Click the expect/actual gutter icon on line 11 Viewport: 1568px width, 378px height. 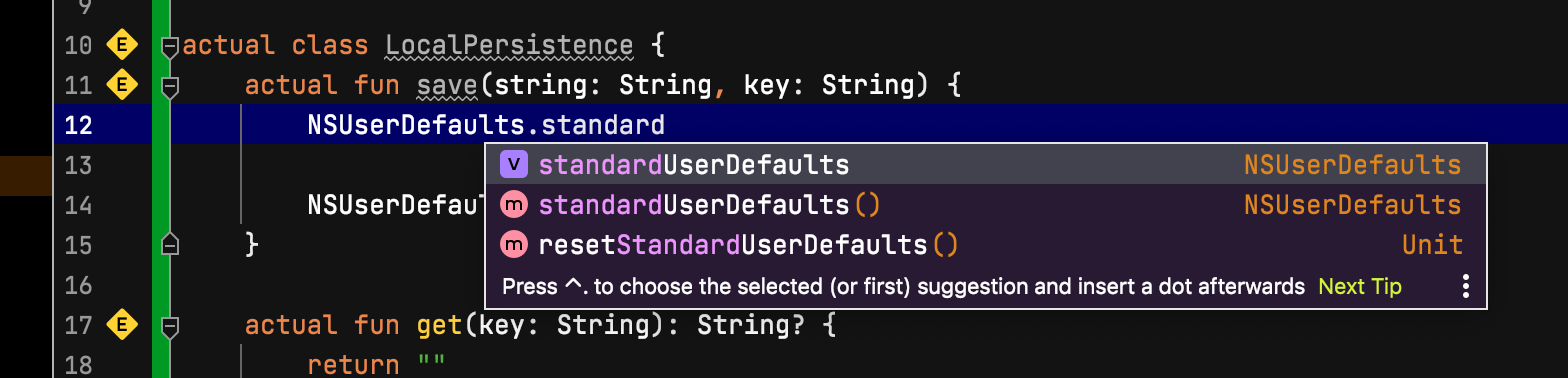[122, 85]
